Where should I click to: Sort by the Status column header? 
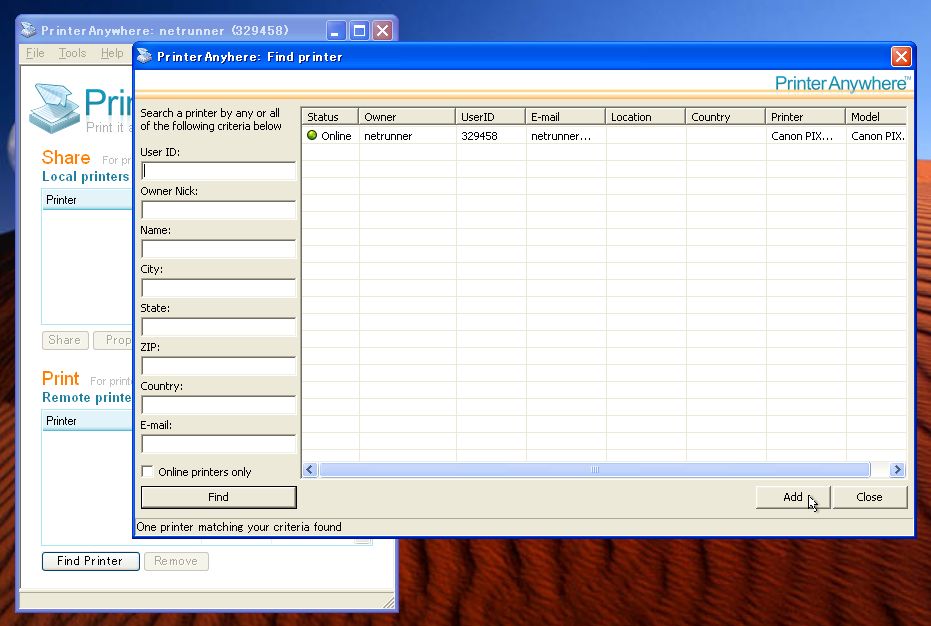[x=330, y=116]
